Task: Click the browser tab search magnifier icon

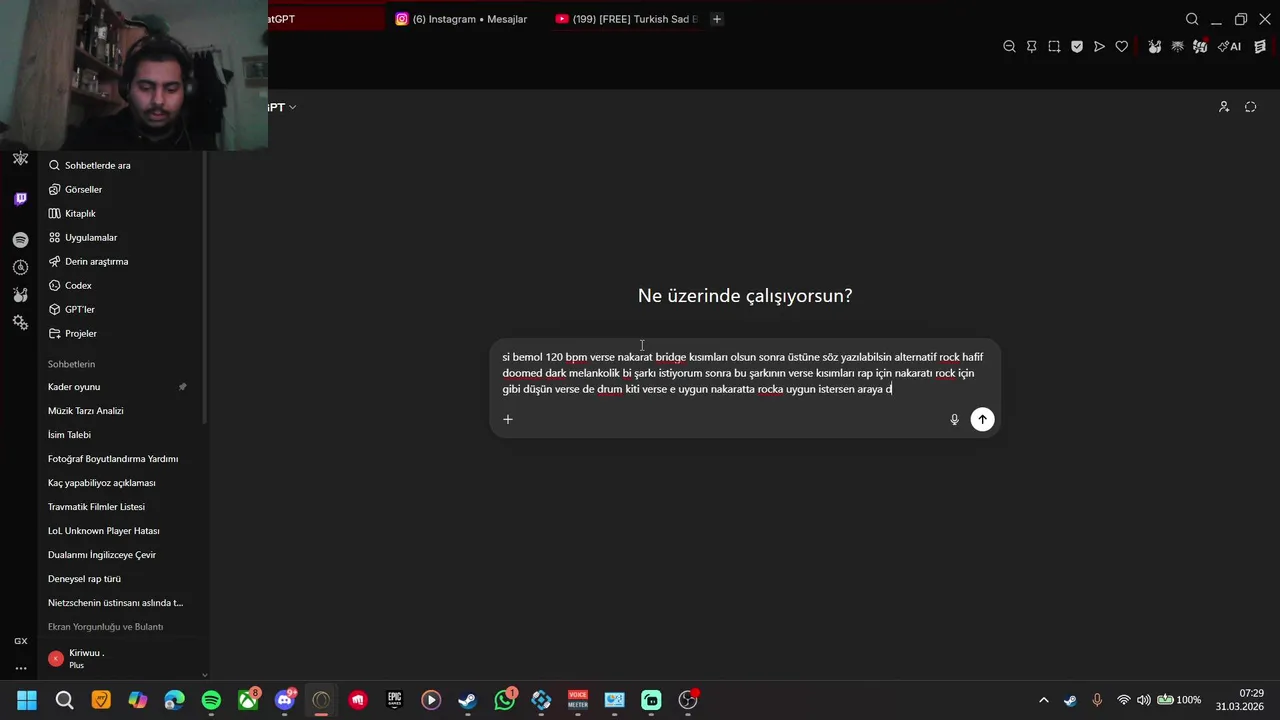Action: pyautogui.click(x=1192, y=19)
